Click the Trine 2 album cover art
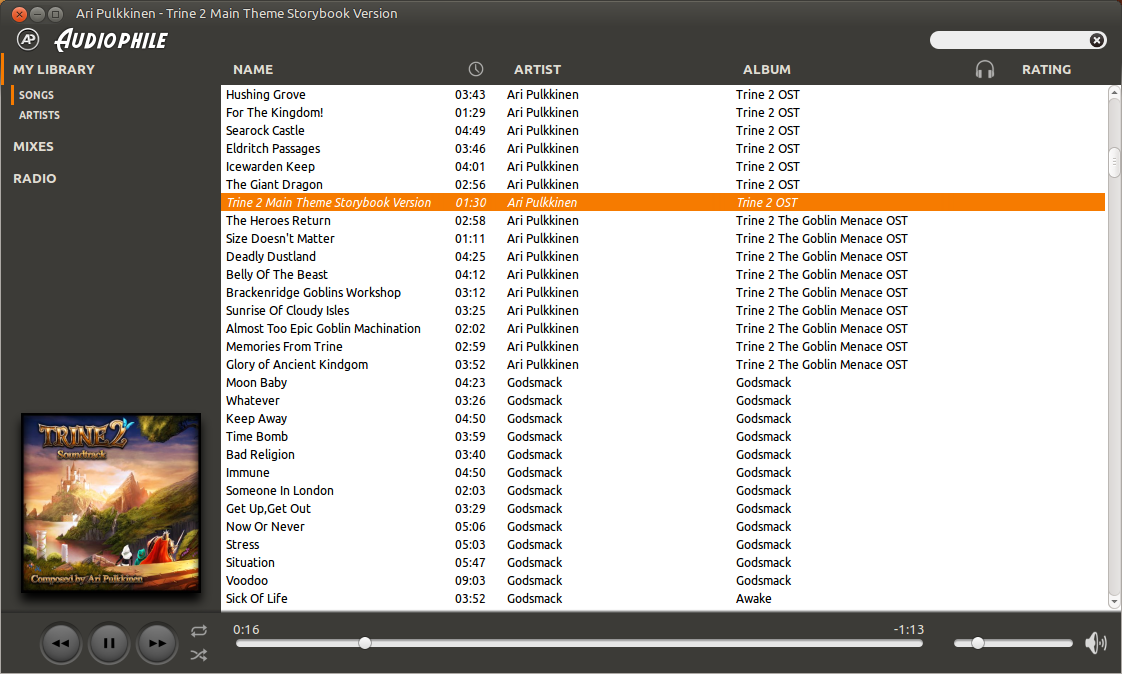This screenshot has height=674, width=1122. point(111,503)
